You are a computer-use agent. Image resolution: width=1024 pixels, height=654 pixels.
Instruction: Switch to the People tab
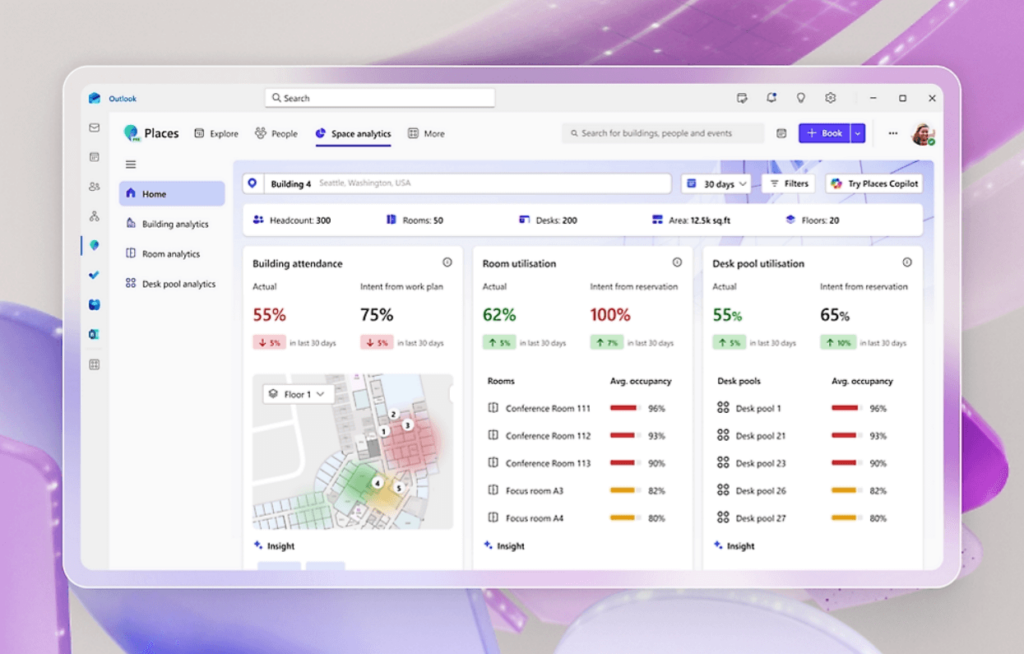276,133
